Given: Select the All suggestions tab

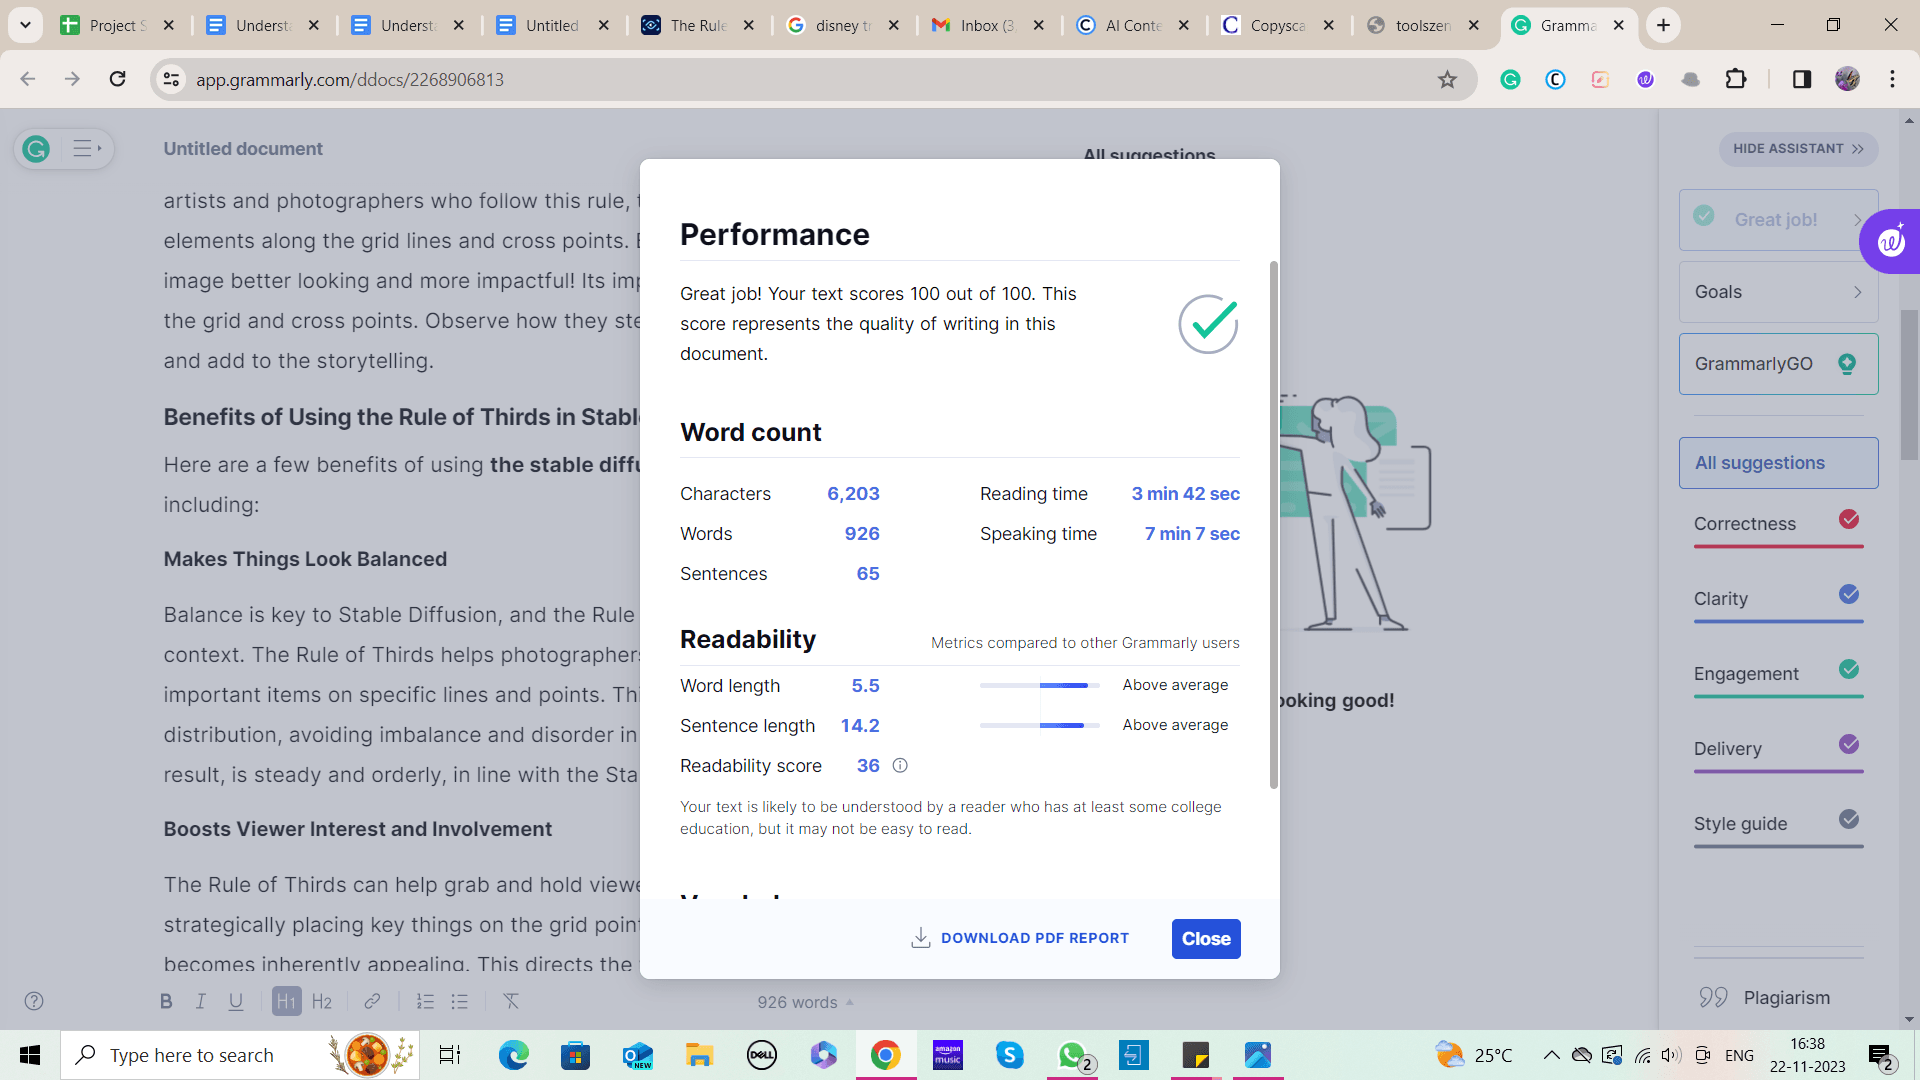Looking at the screenshot, I should click(x=1778, y=463).
